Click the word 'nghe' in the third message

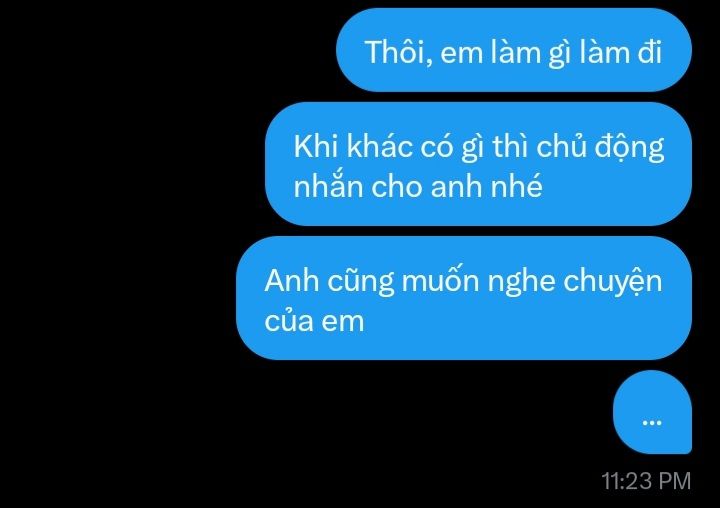[x=521, y=282]
